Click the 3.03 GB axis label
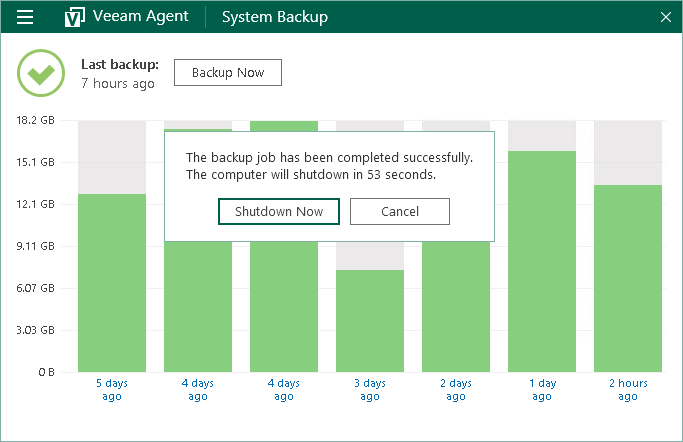683x442 pixels. pos(35,330)
